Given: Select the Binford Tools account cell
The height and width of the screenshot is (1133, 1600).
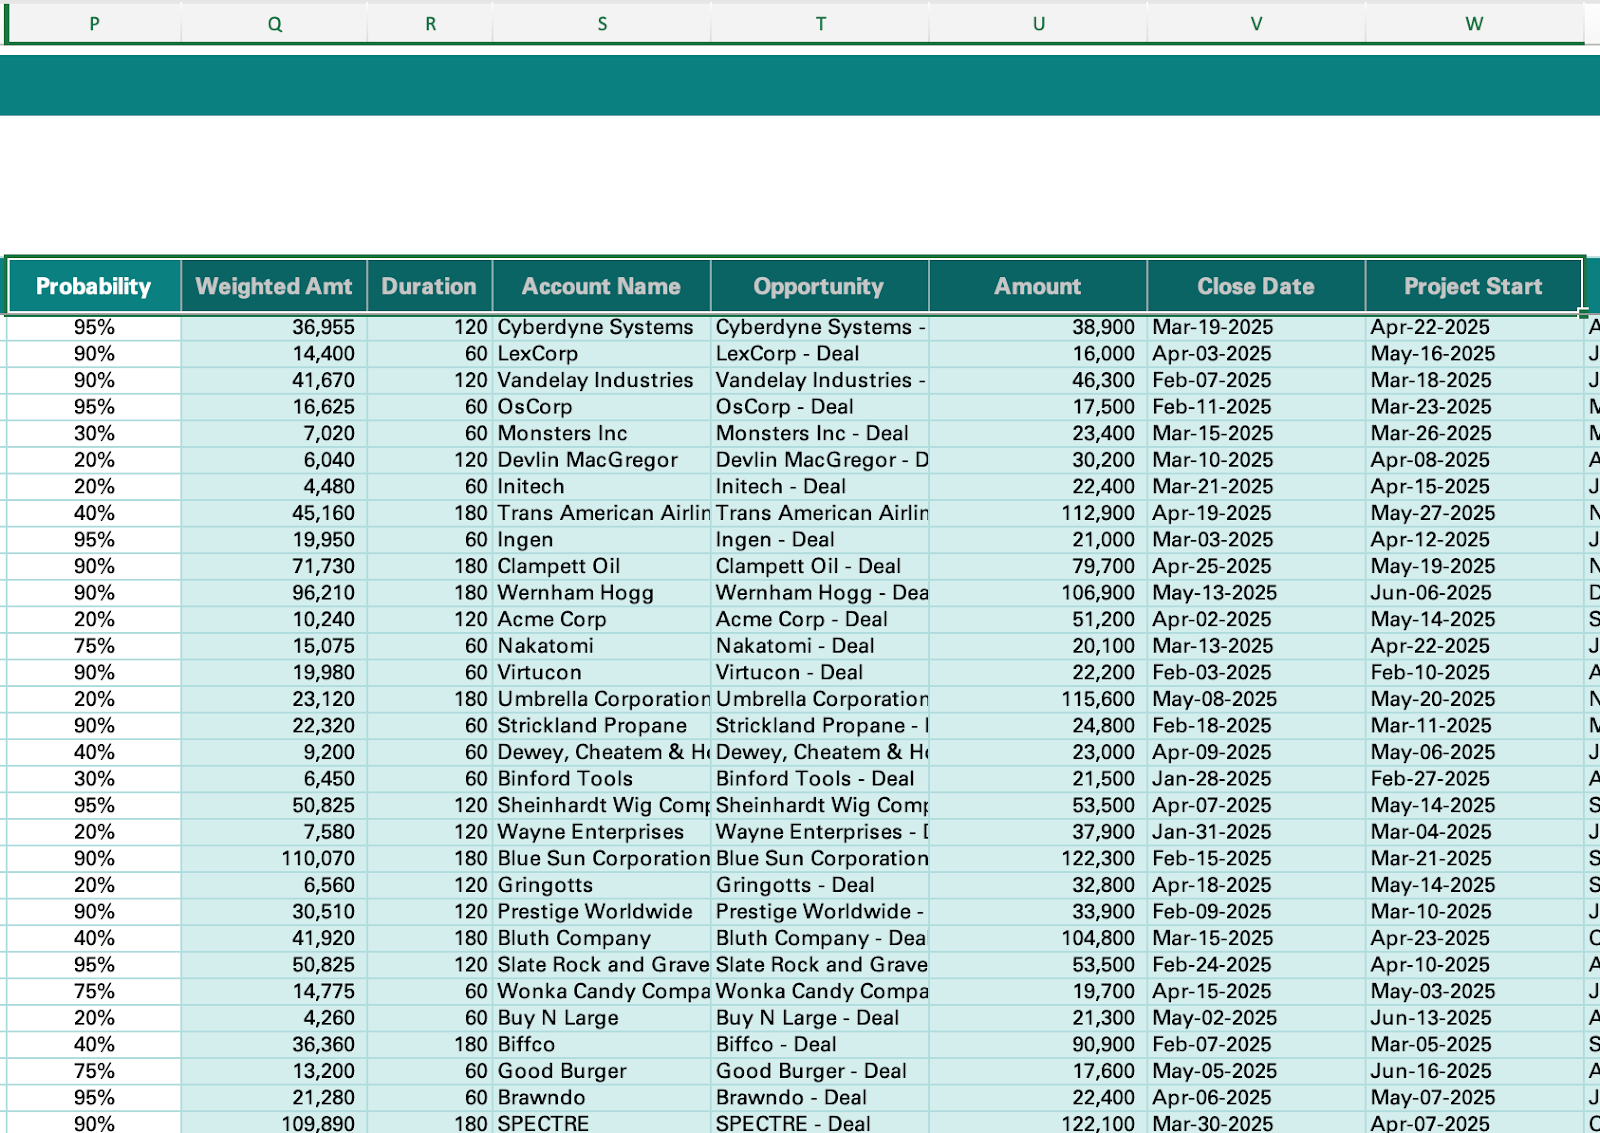Looking at the screenshot, I should pyautogui.click(x=602, y=779).
